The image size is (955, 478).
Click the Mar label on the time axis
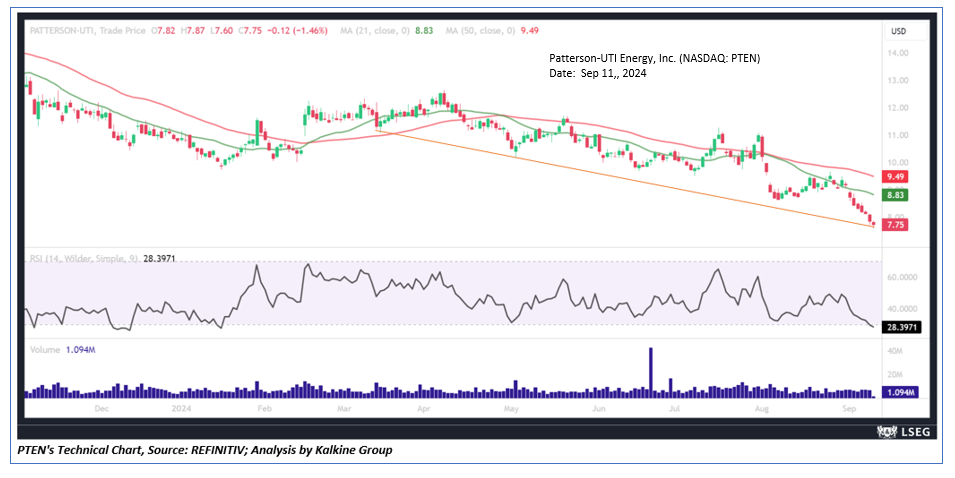click(344, 409)
